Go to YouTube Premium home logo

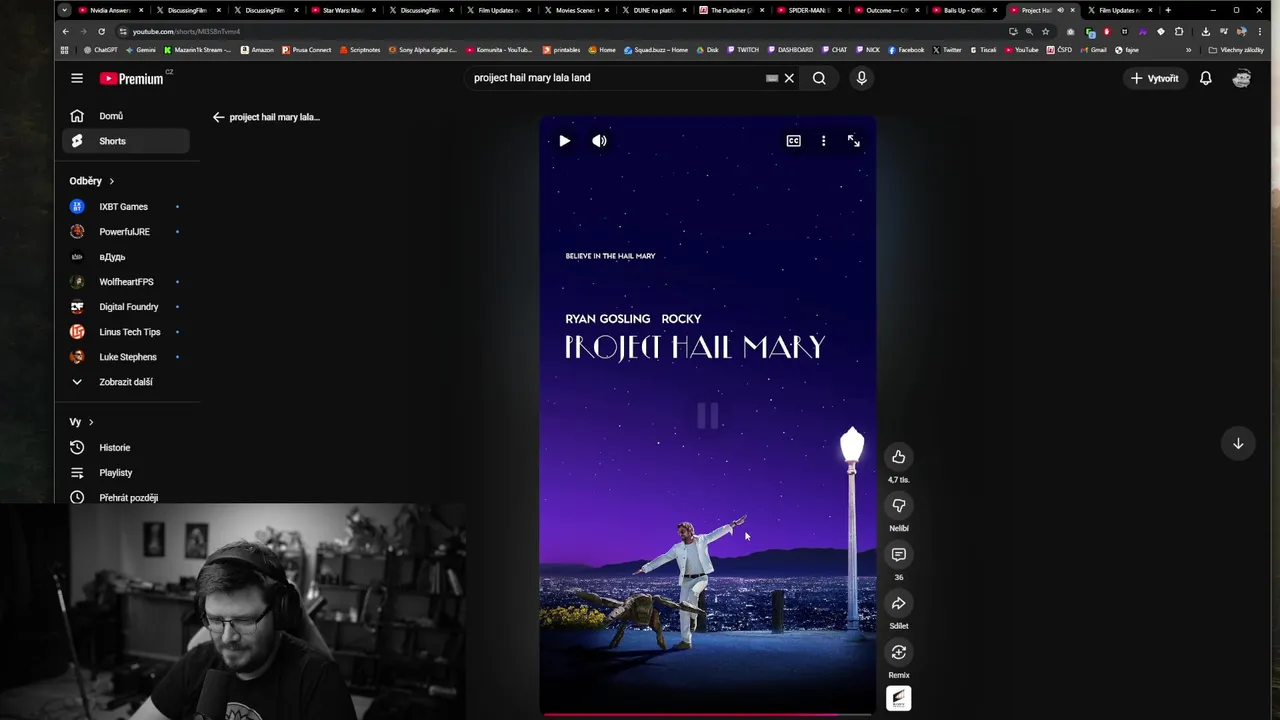tap(131, 78)
